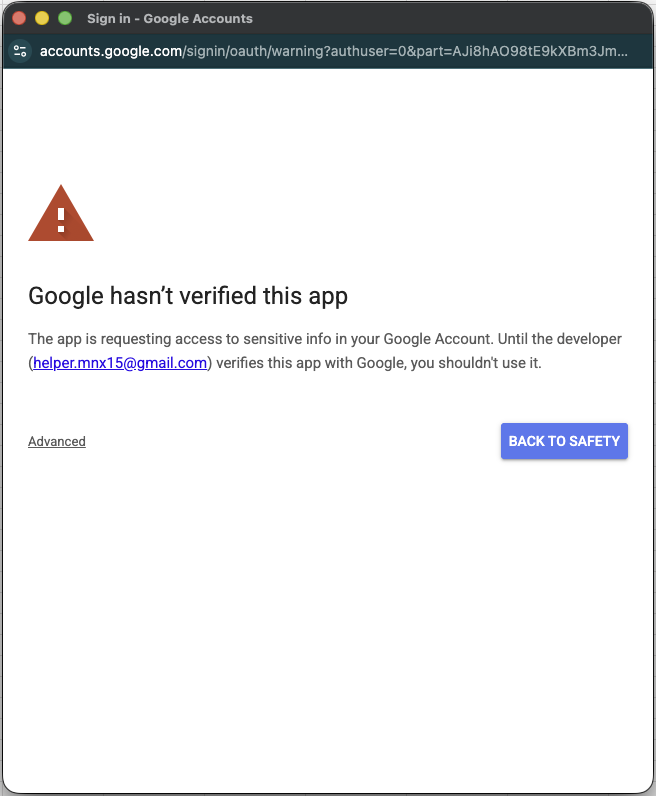Click the empty title bar area right of title
This screenshot has height=796, width=656.
[x=450, y=18]
